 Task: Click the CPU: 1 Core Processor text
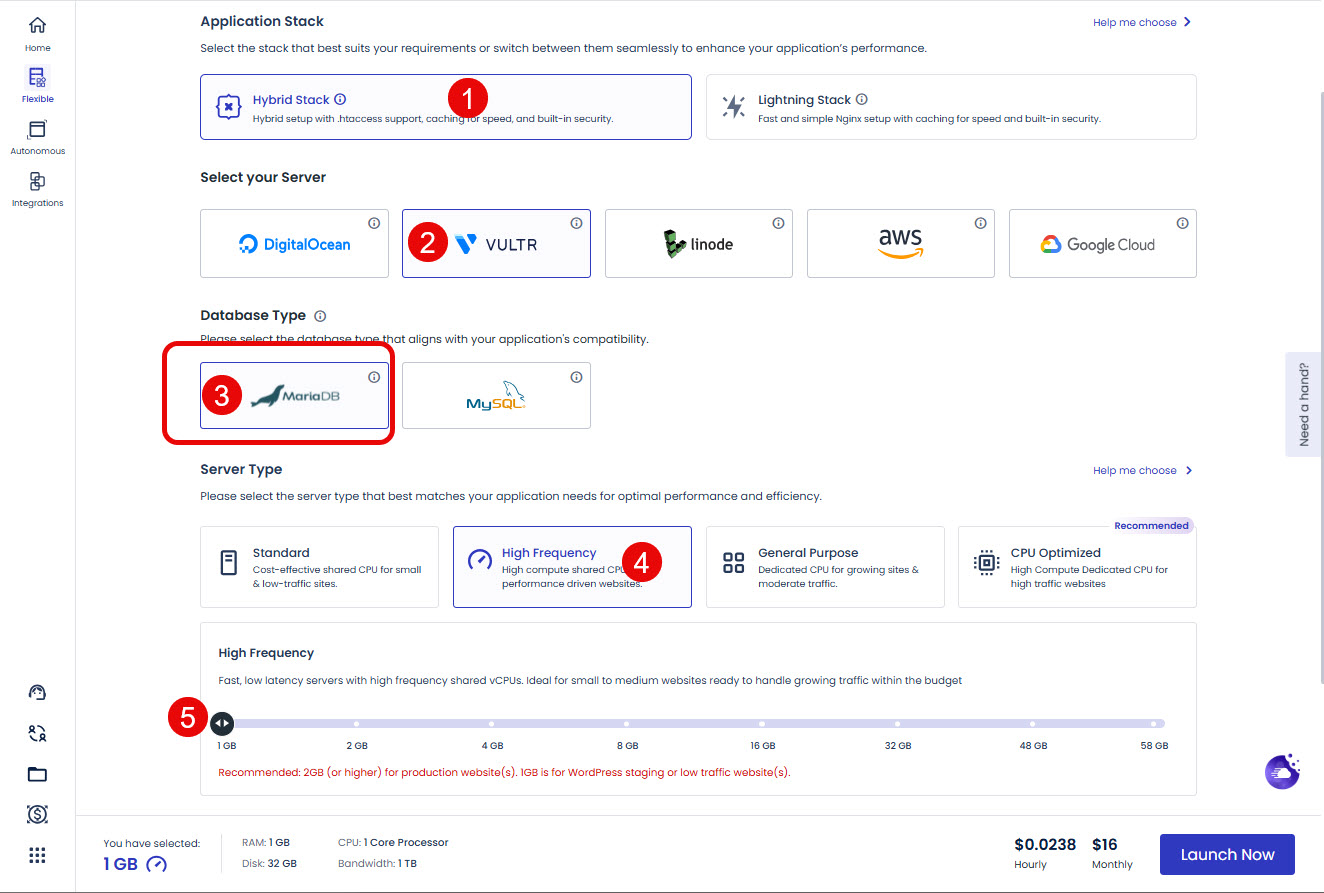coord(393,842)
